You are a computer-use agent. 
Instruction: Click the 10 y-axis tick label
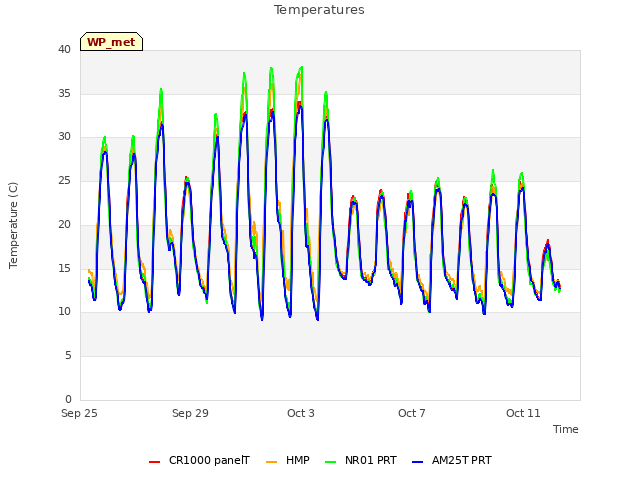point(64,312)
